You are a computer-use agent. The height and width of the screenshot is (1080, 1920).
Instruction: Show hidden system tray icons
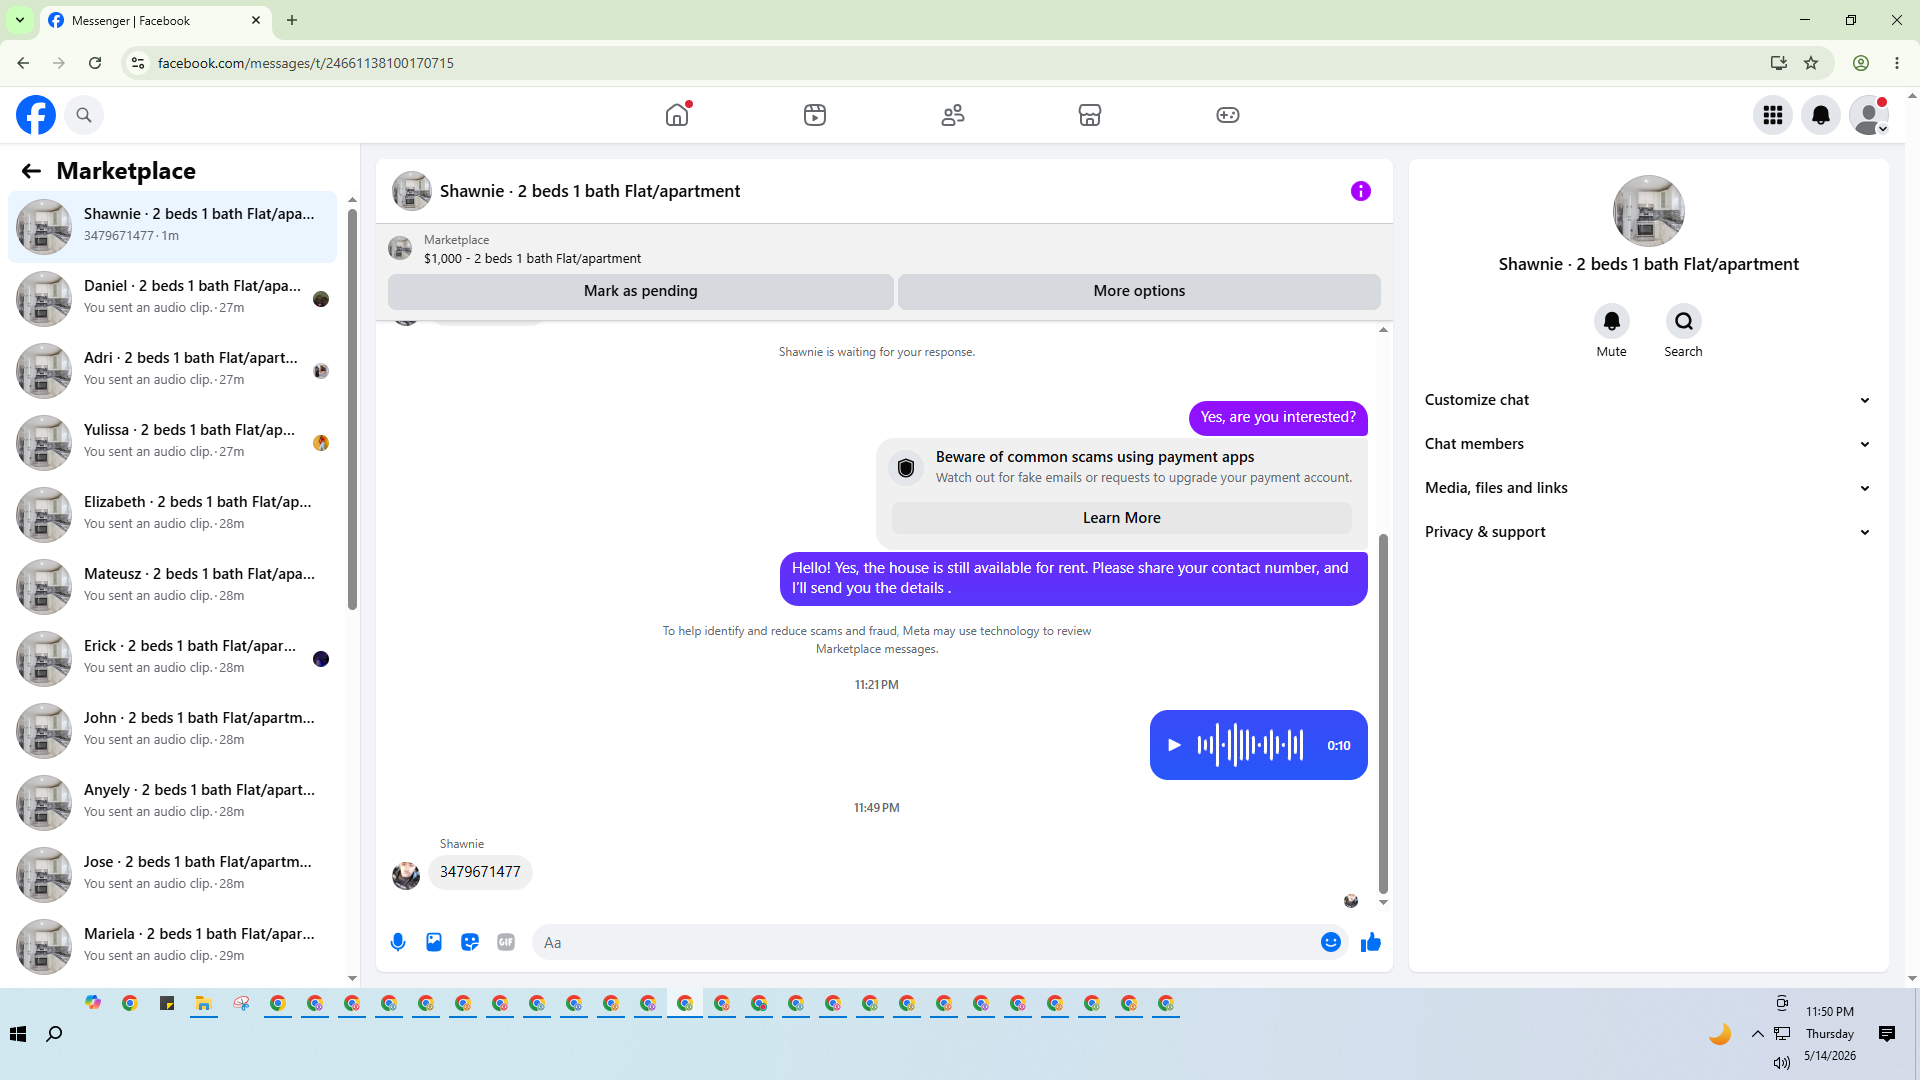(1758, 1034)
